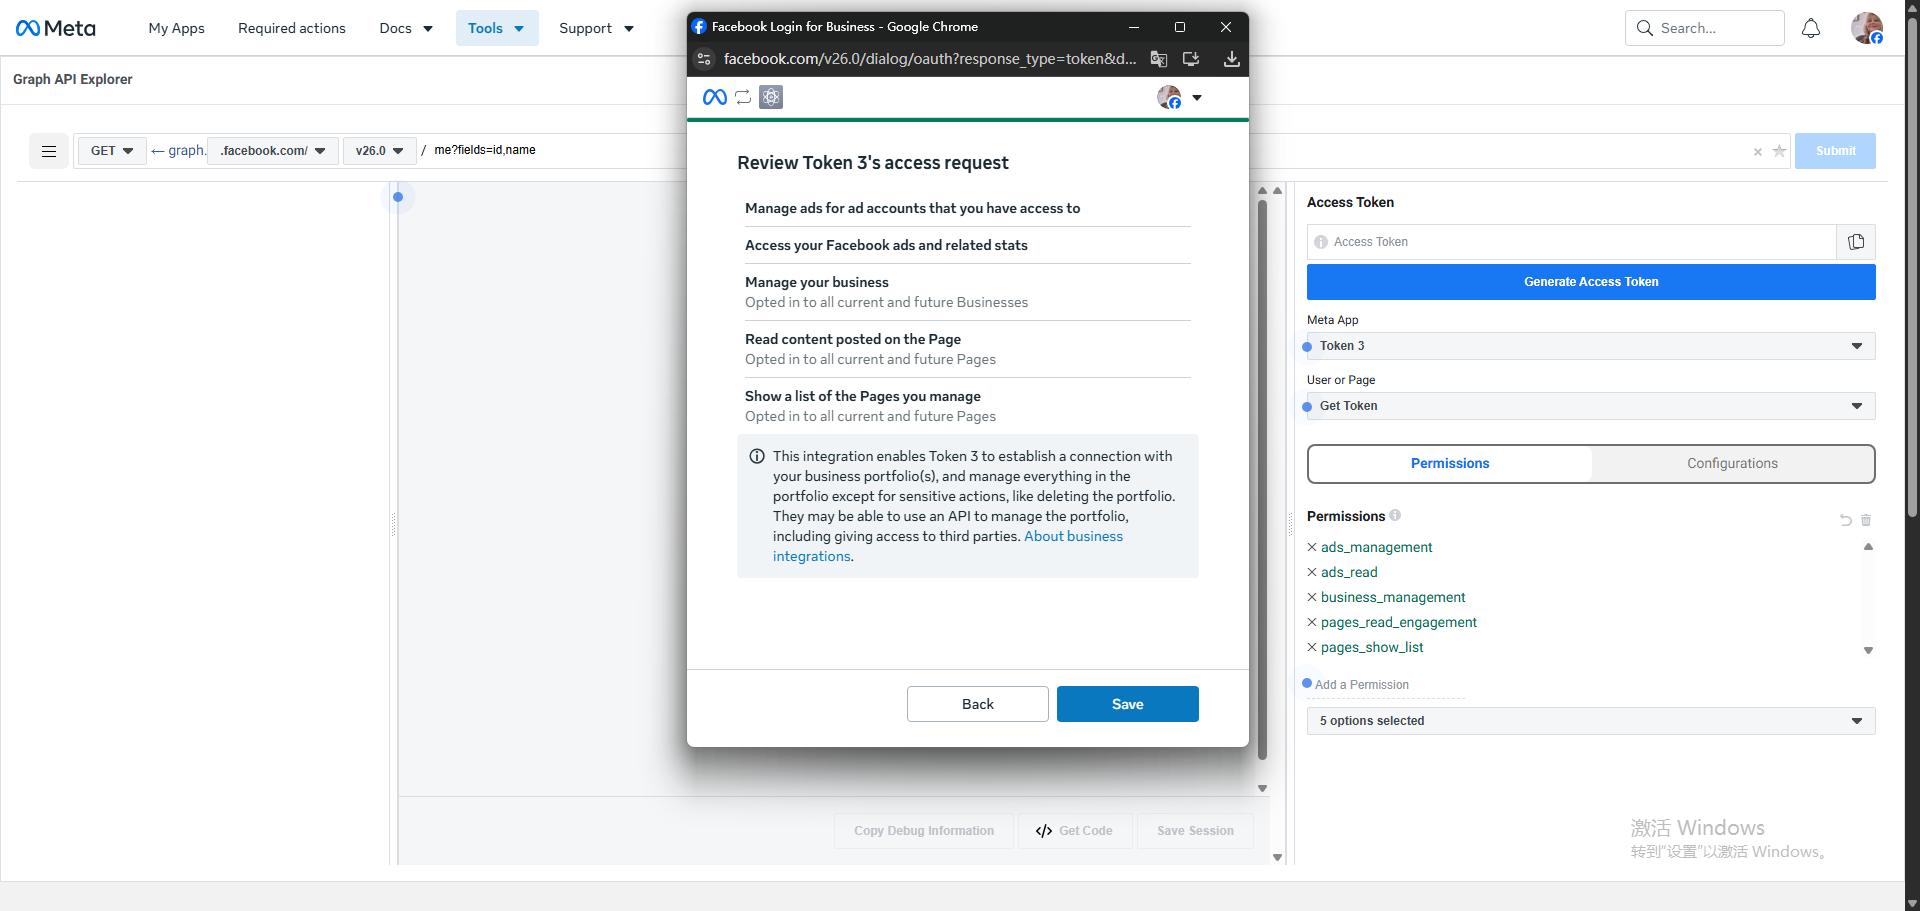The image size is (1920, 911).
Task: Click Back in the access request dialog
Action: (977, 704)
